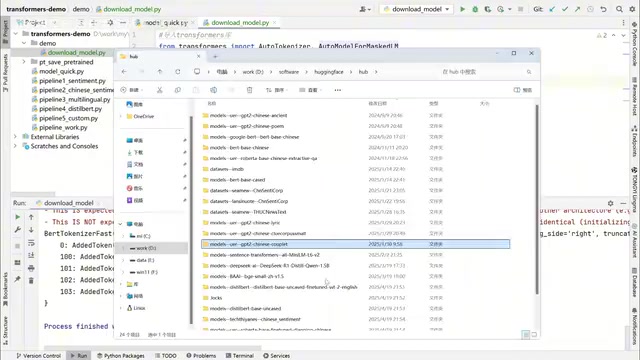The height and width of the screenshot is (360, 640).
Task: Click the undo rollback icon in toolbar
Action: point(603,9)
